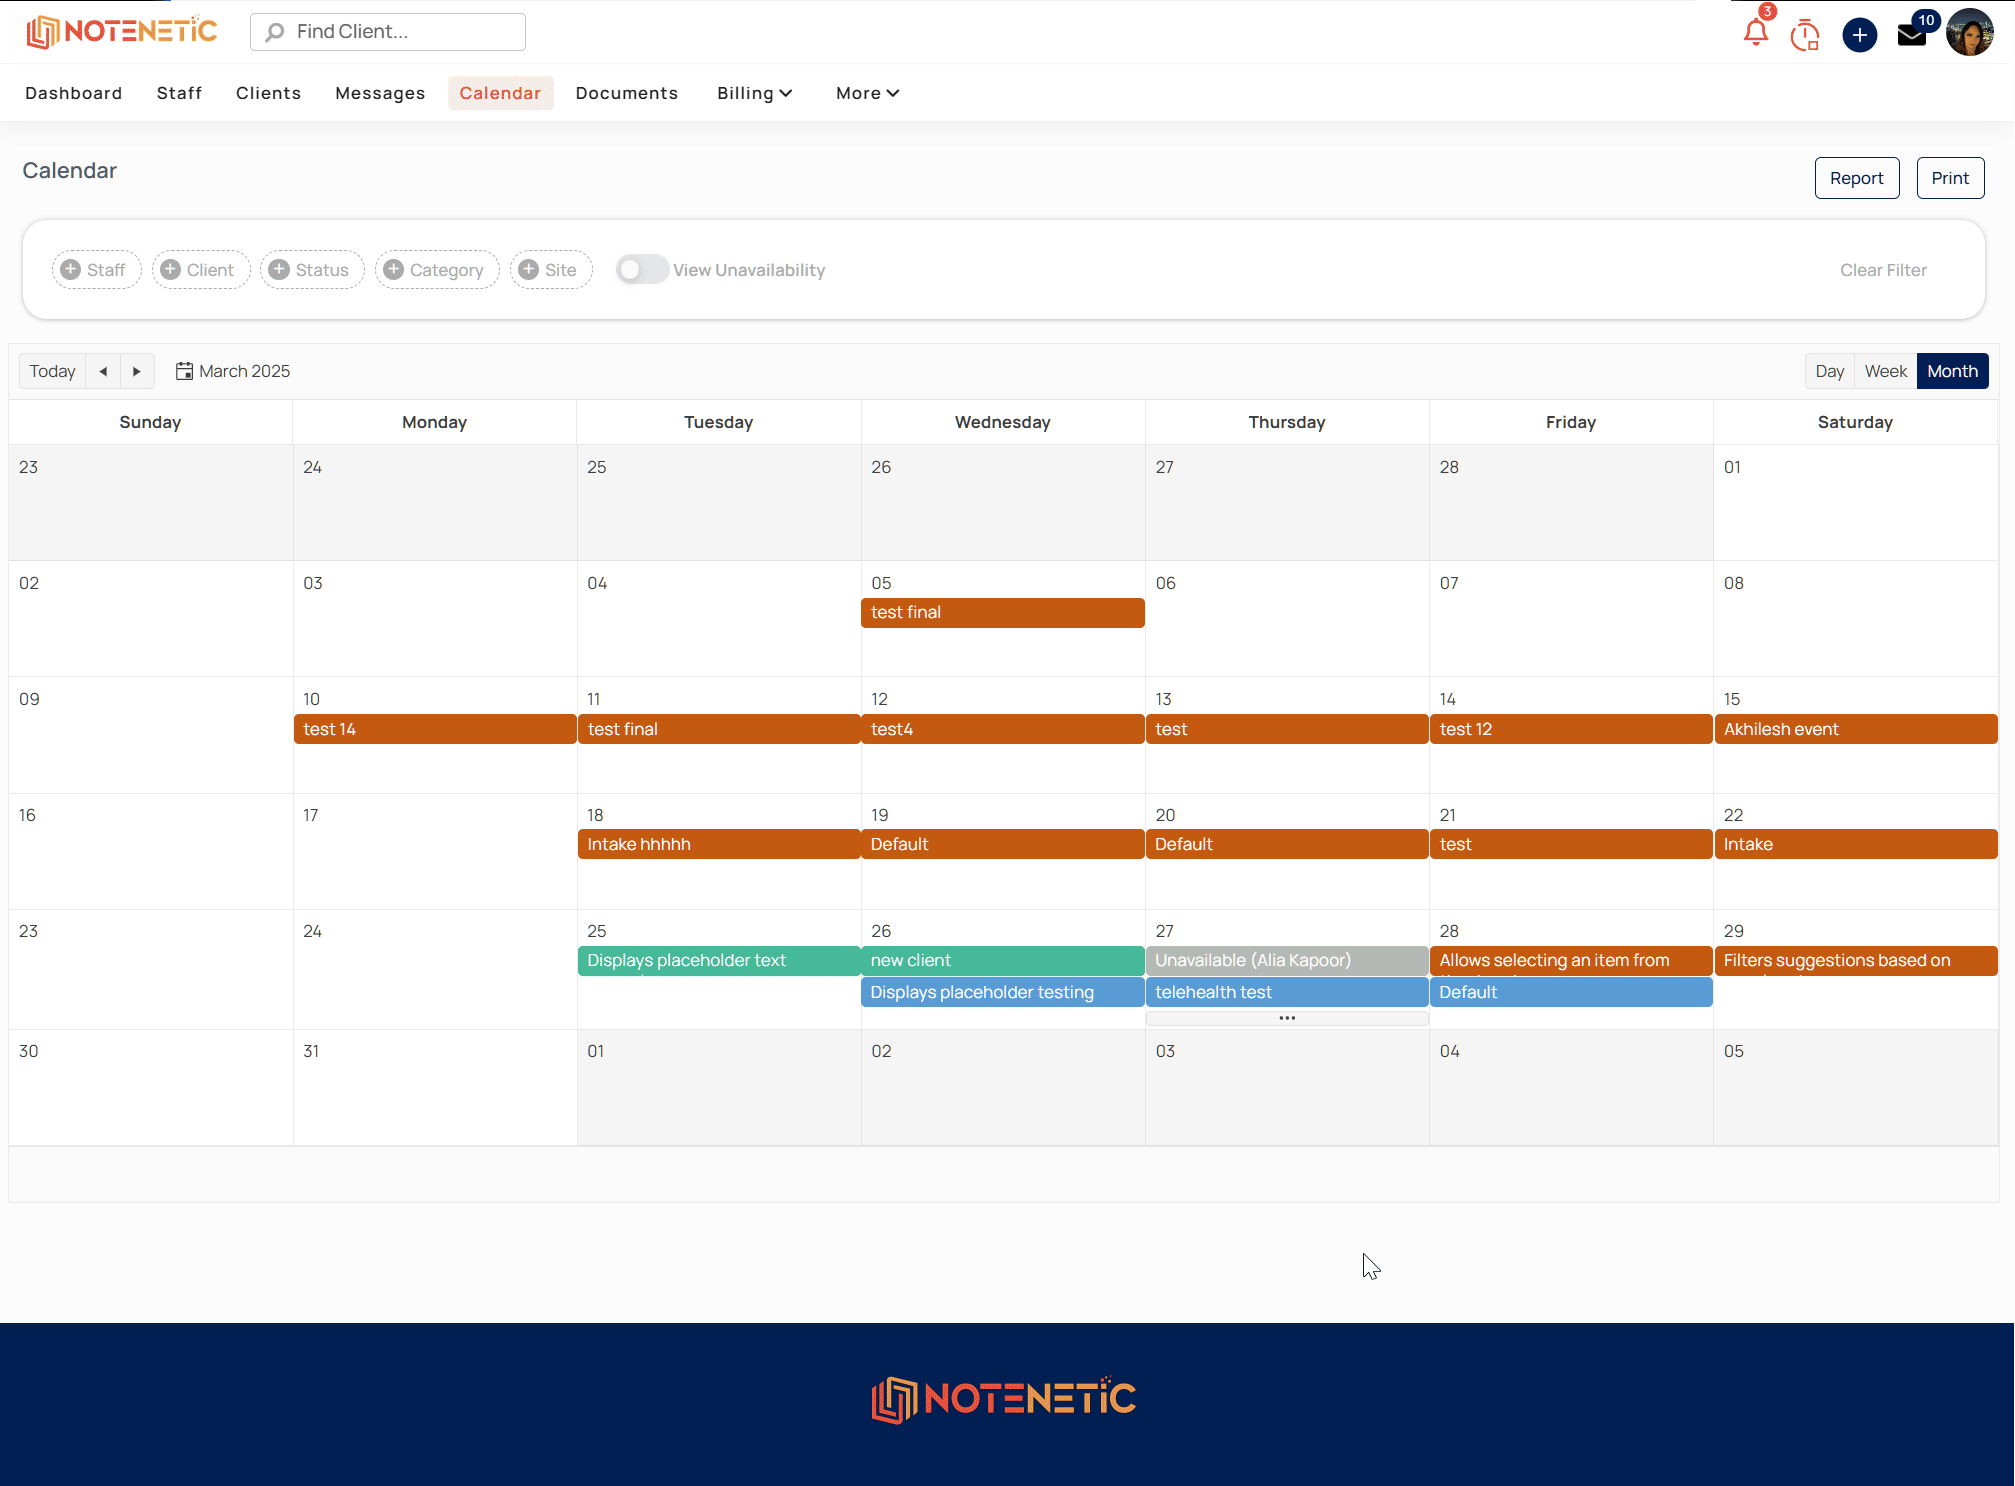Open 'telehealth test' event
2015x1486 pixels.
point(1287,992)
